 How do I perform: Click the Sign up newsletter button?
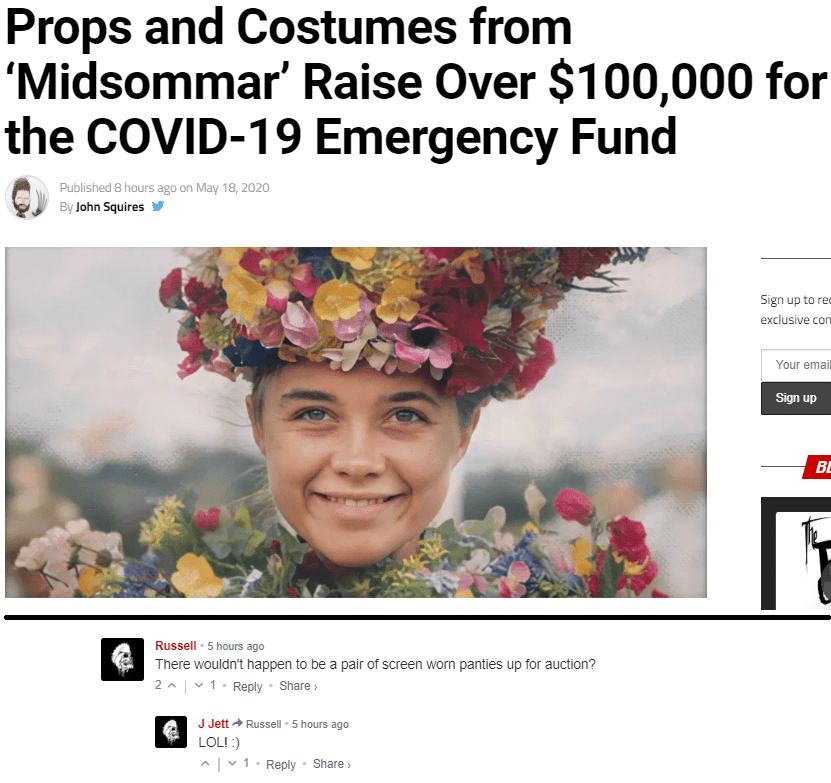(795, 398)
